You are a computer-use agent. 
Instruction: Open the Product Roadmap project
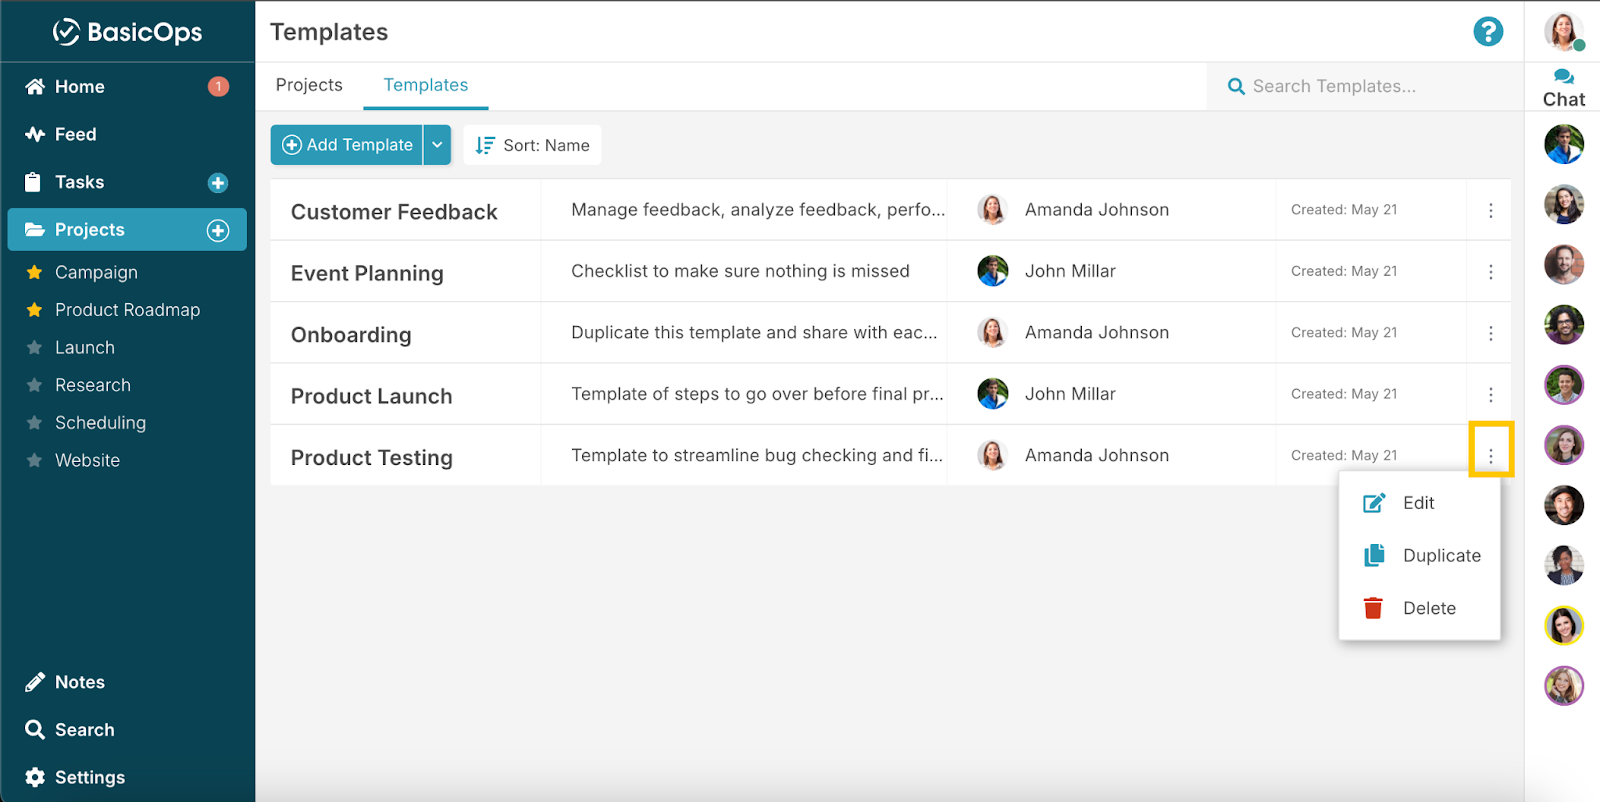[127, 310]
